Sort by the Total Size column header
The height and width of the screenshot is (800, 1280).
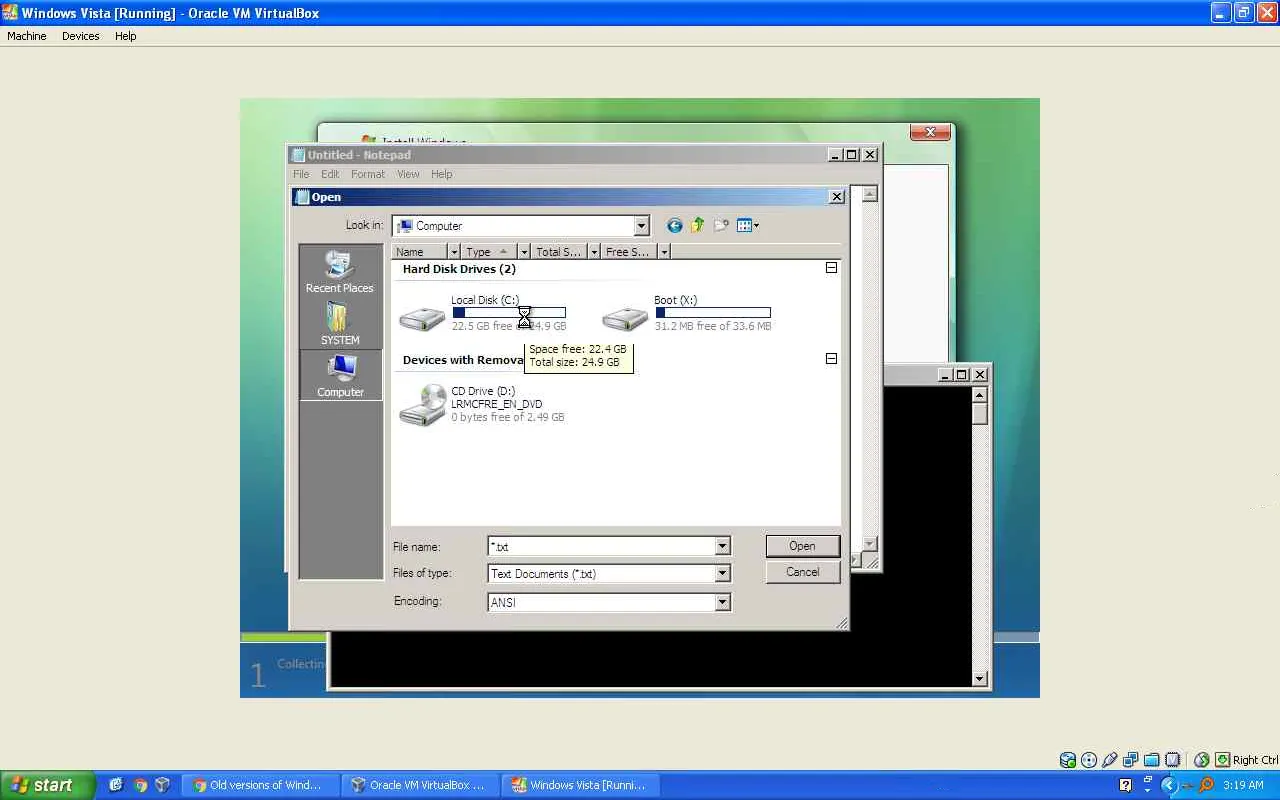point(560,252)
